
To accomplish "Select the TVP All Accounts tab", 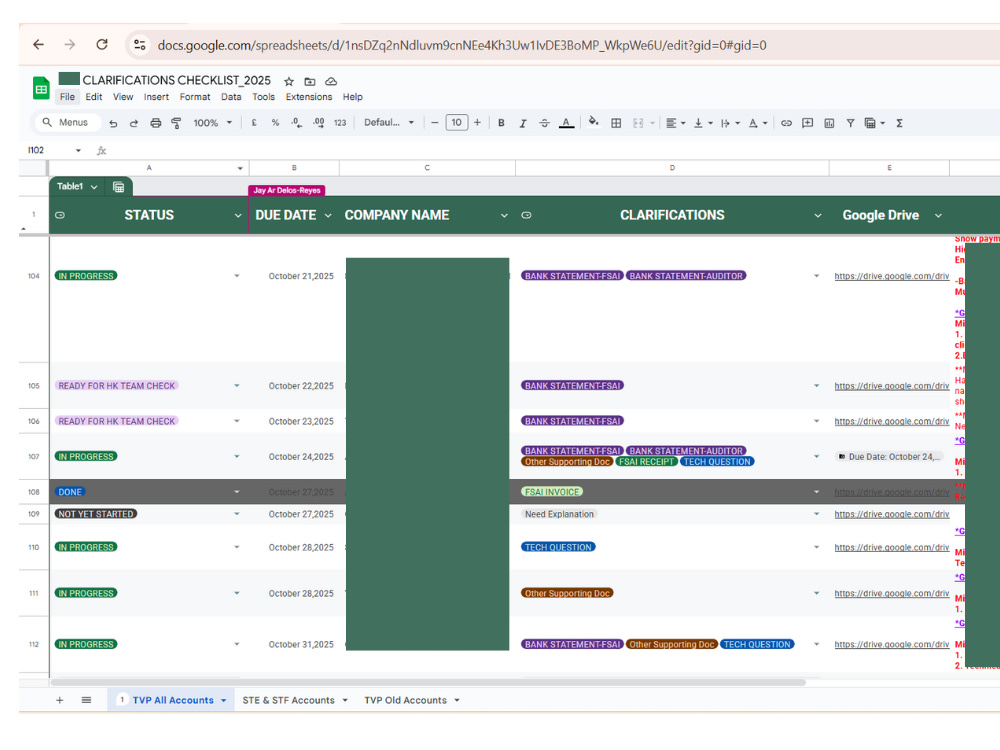I will [173, 700].
